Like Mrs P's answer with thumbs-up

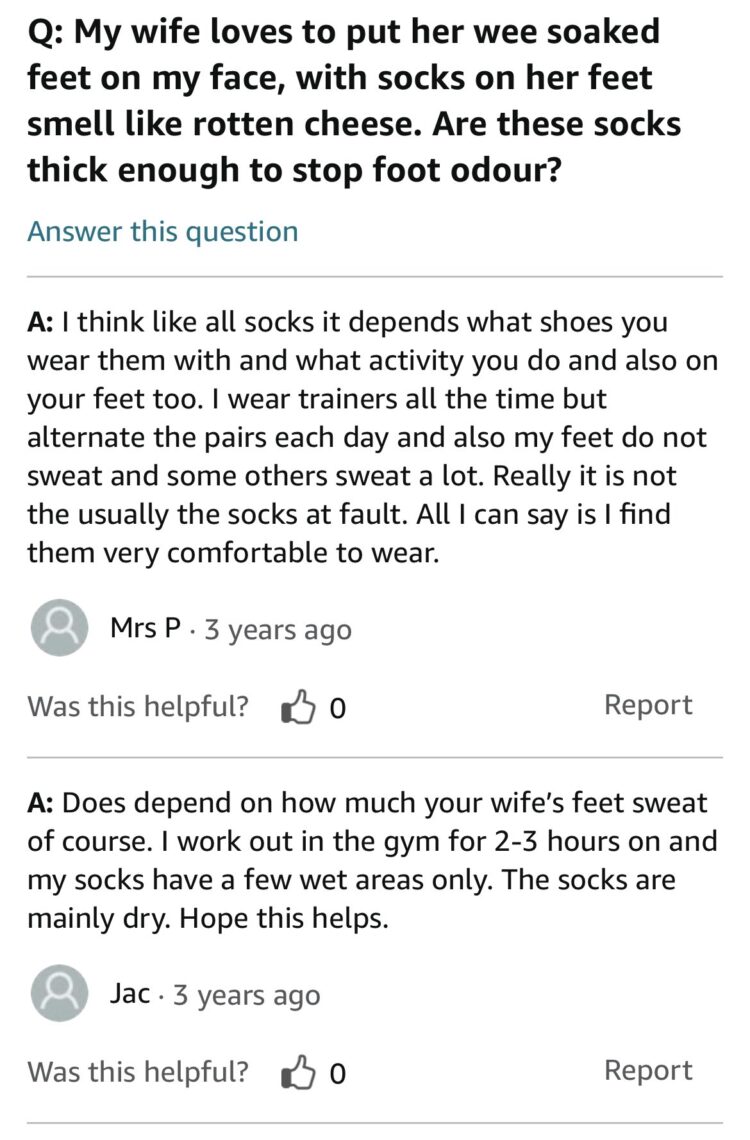tap(299, 709)
